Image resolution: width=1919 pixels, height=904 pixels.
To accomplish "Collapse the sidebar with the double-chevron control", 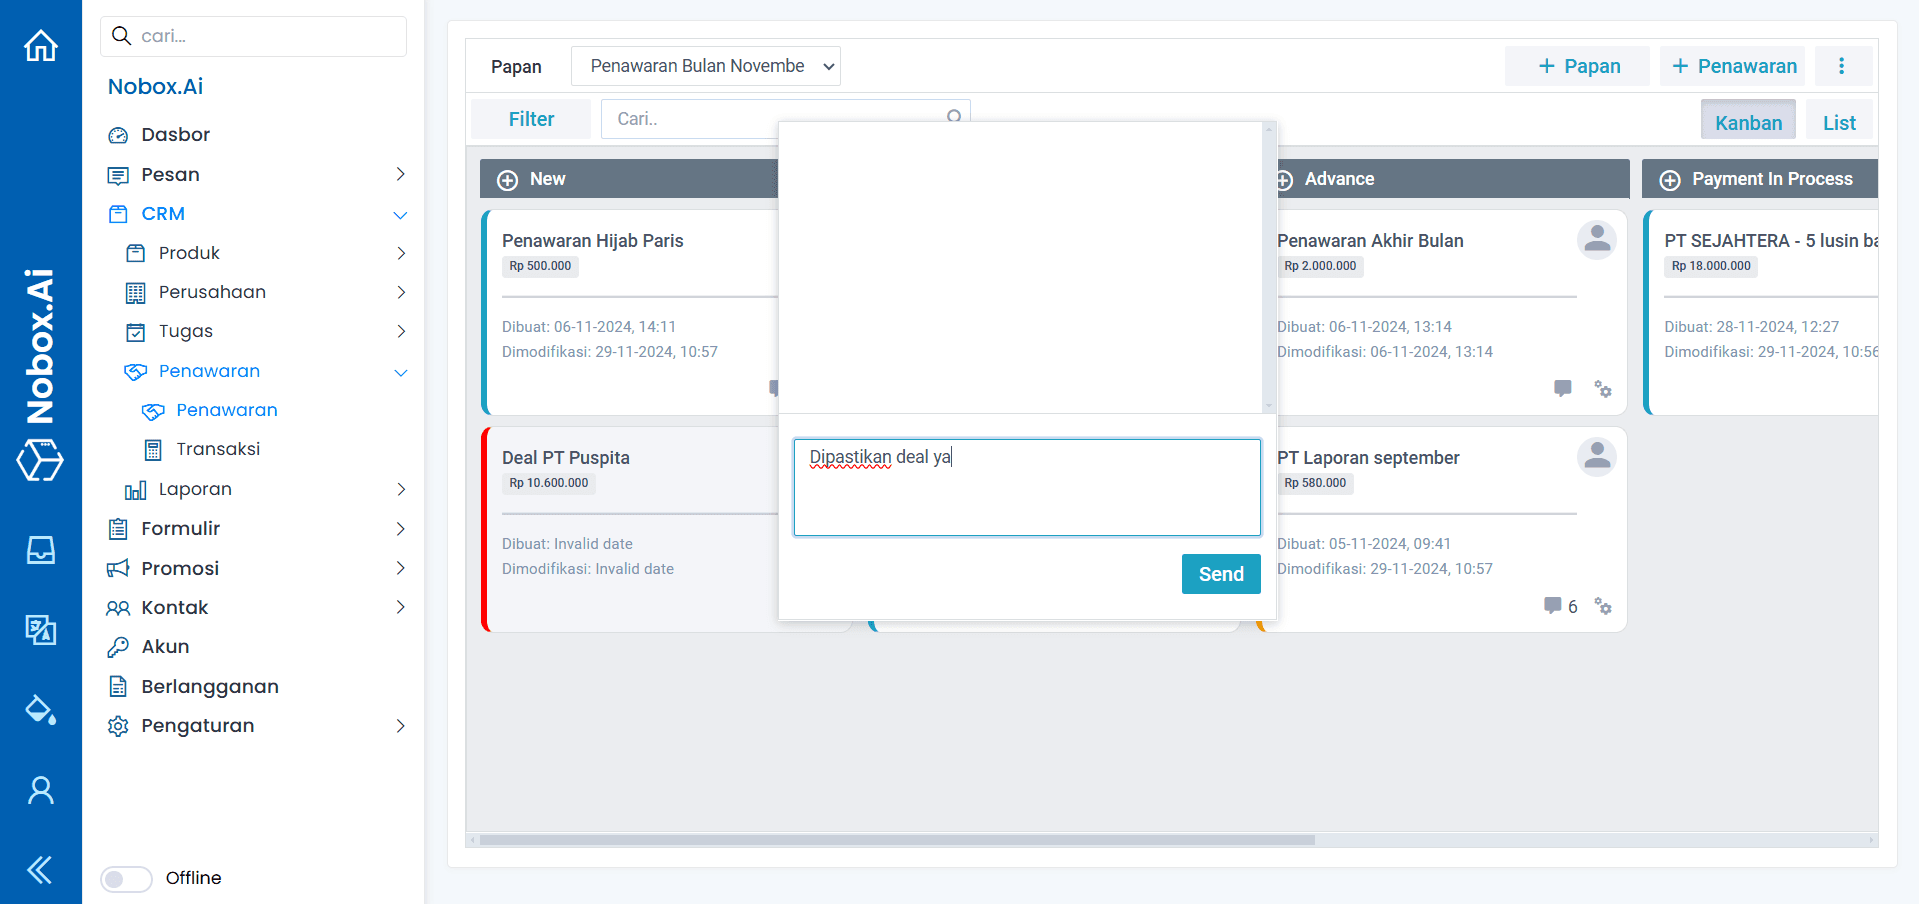I will point(40,869).
